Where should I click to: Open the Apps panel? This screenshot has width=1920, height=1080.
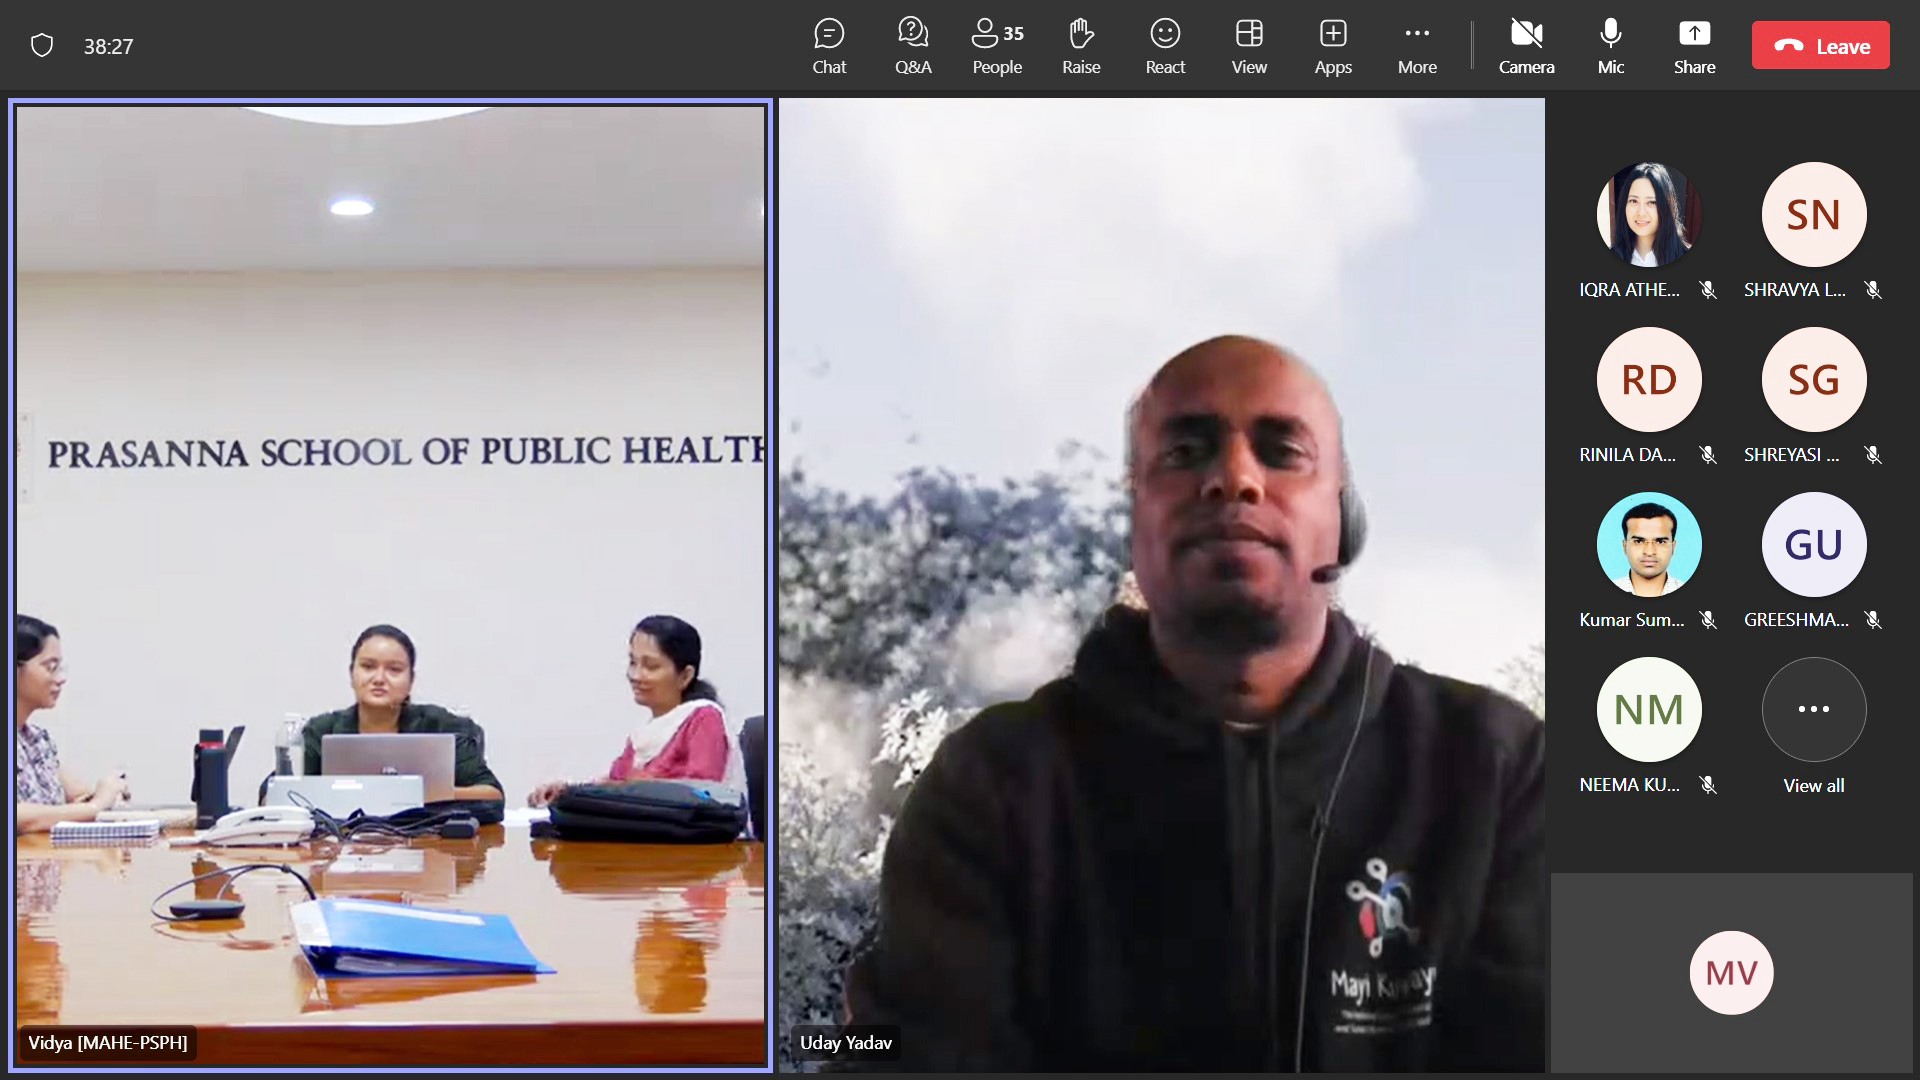click(1332, 46)
